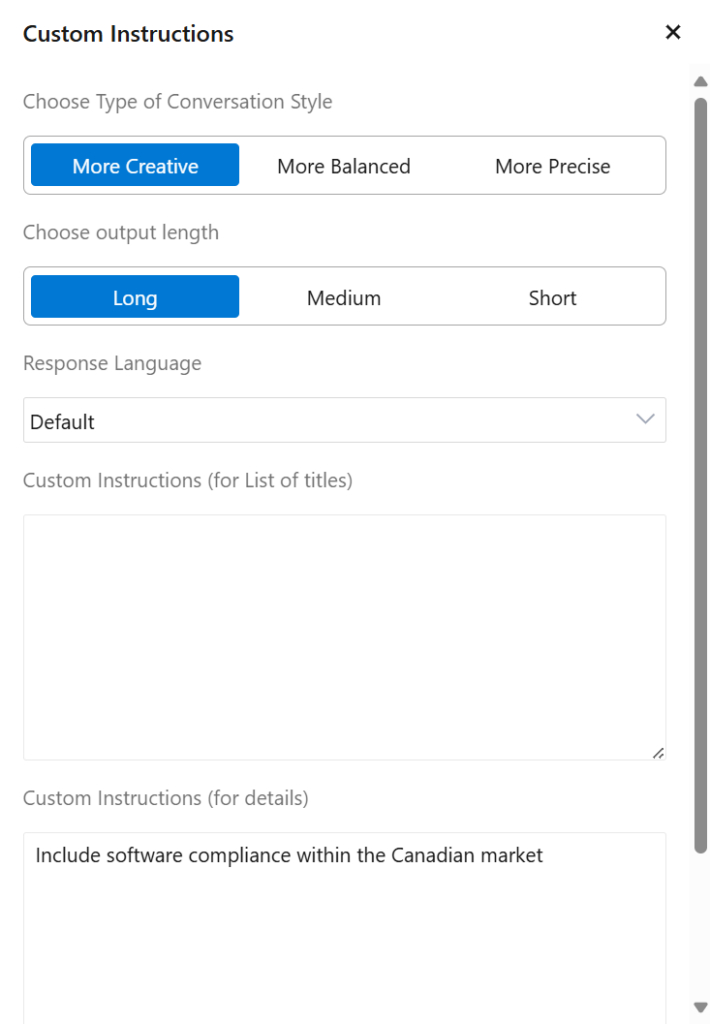Click the Response Language chevron arrow
The image size is (710, 1024).
tap(645, 420)
